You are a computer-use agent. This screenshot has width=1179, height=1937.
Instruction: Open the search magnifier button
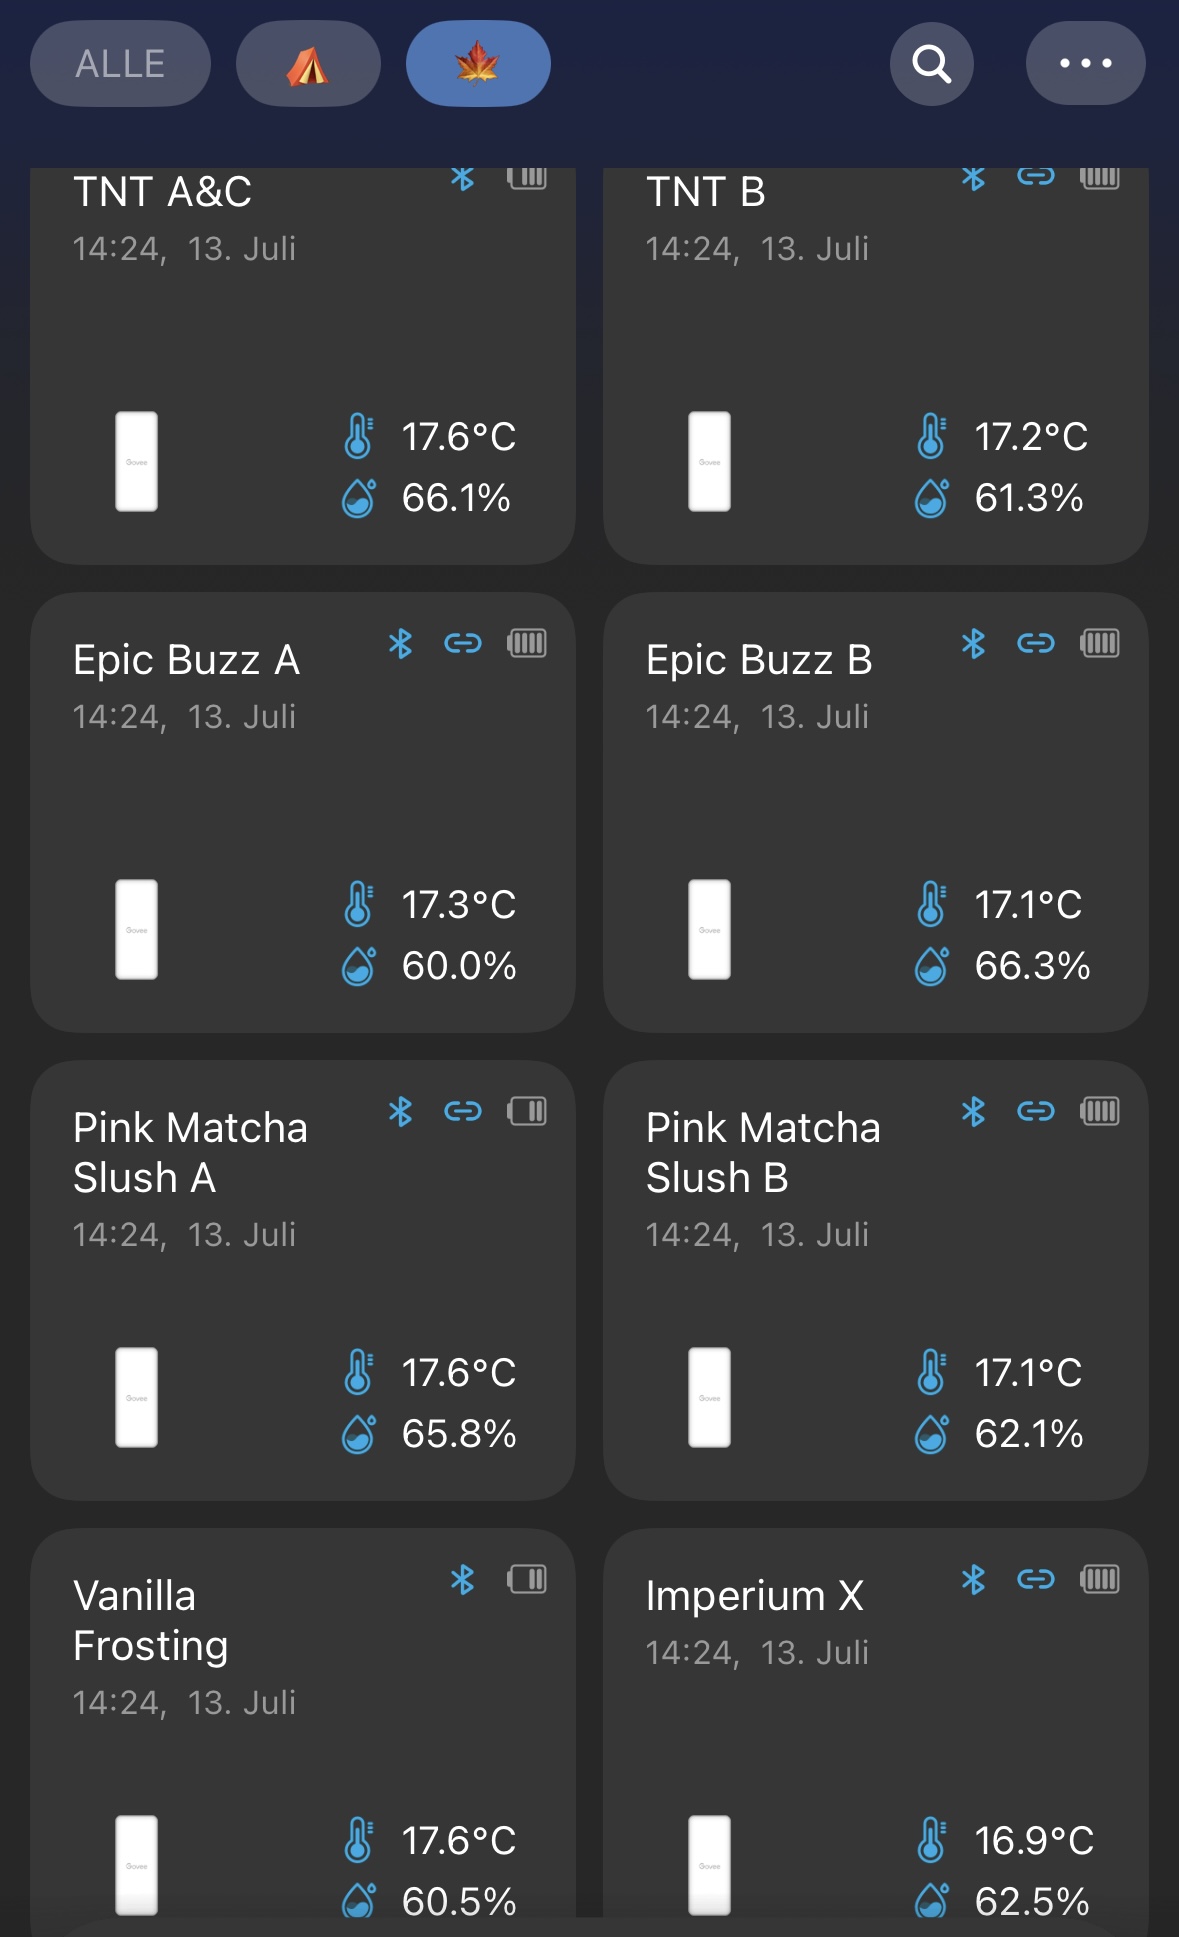(x=931, y=64)
